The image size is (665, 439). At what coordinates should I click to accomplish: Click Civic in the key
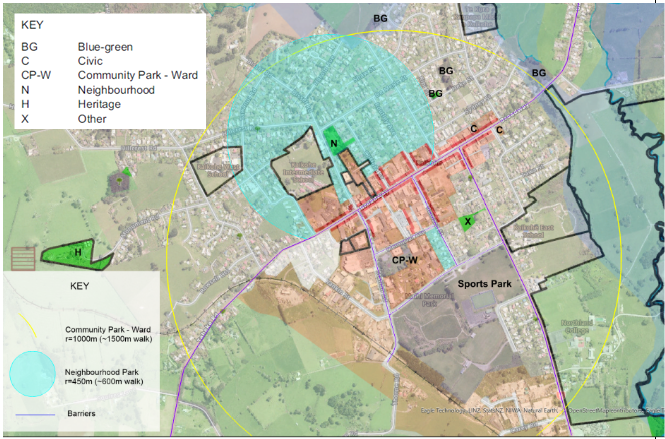tap(90, 61)
